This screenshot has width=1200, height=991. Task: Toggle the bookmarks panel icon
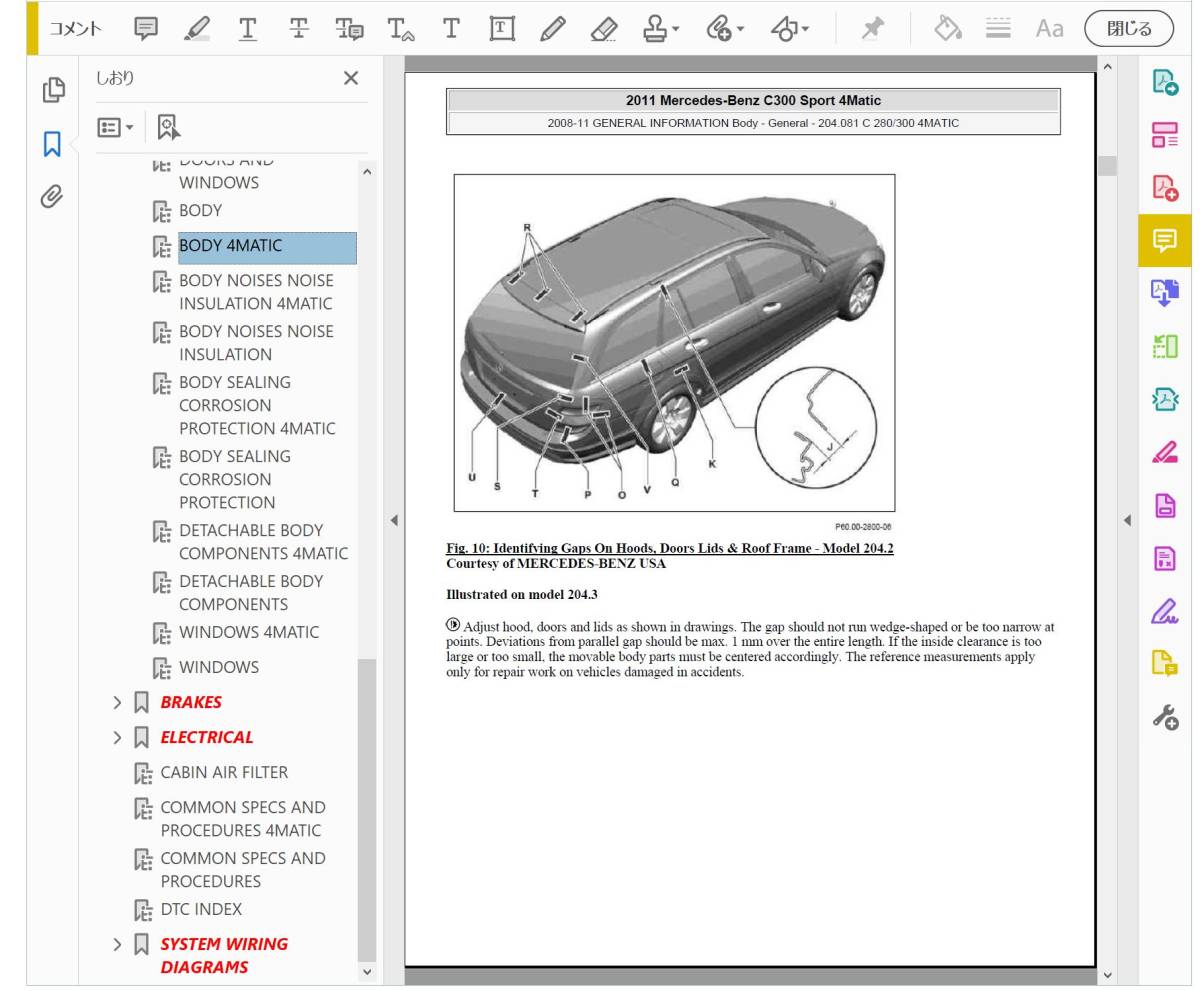tap(53, 143)
